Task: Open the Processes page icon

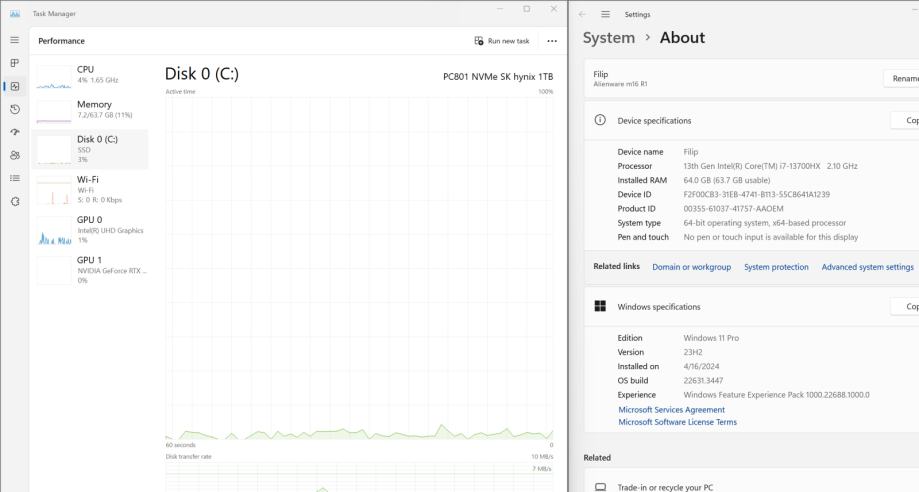Action: [x=14, y=64]
